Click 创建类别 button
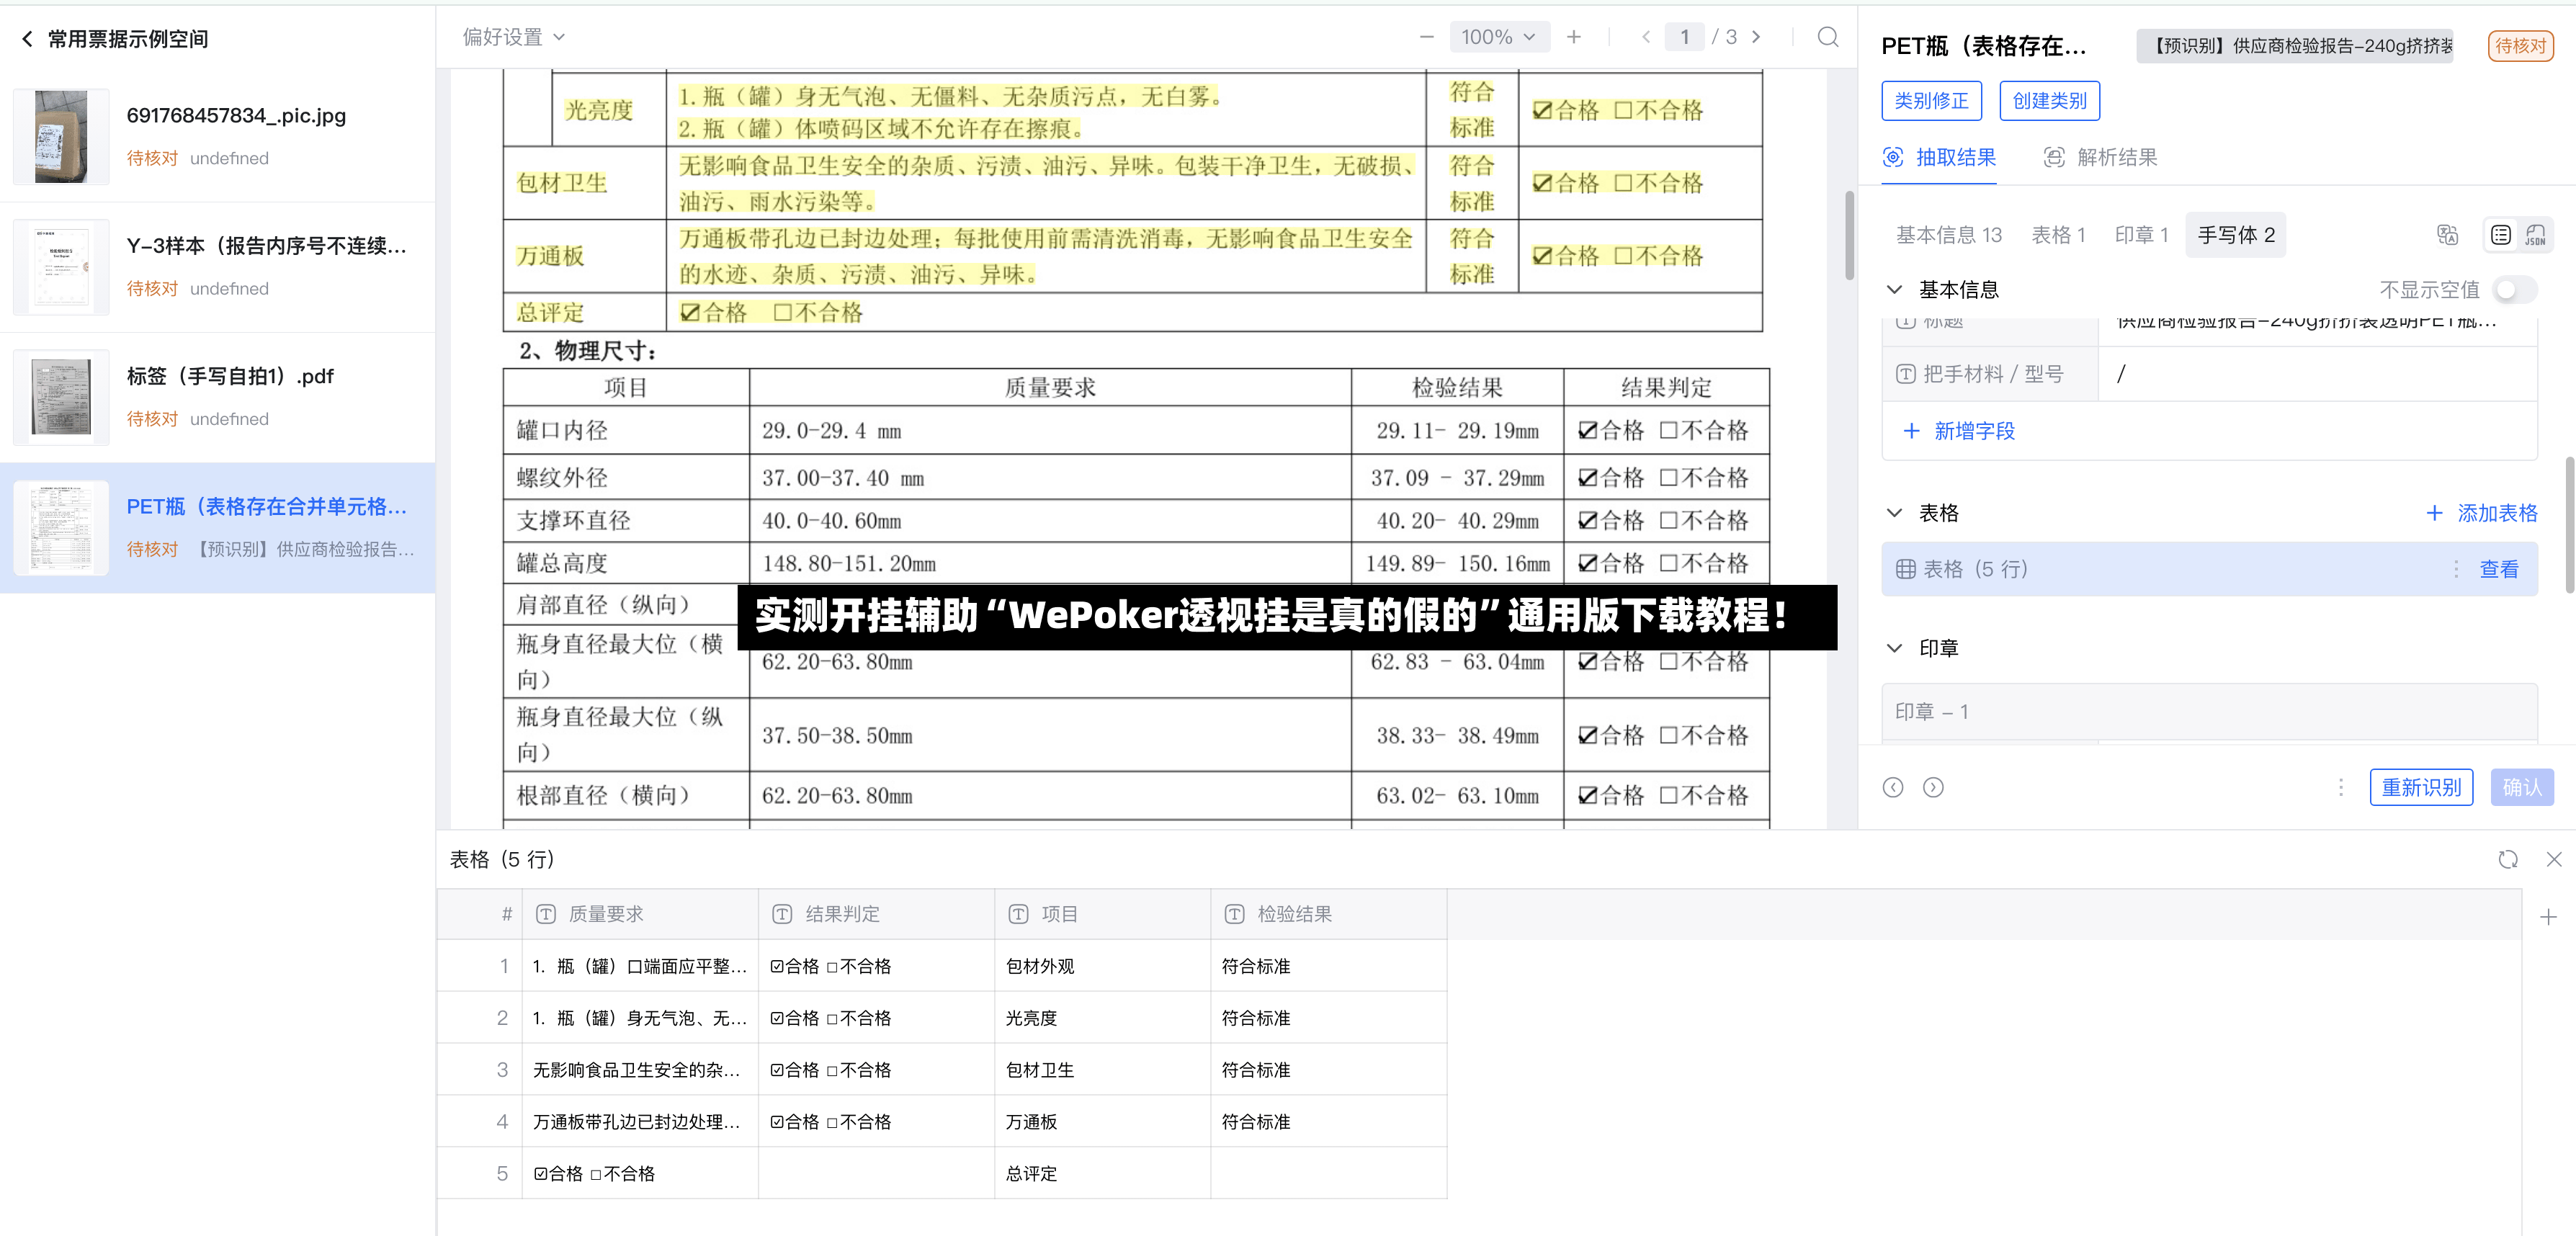Viewport: 2576px width, 1236px height. coord(2049,101)
